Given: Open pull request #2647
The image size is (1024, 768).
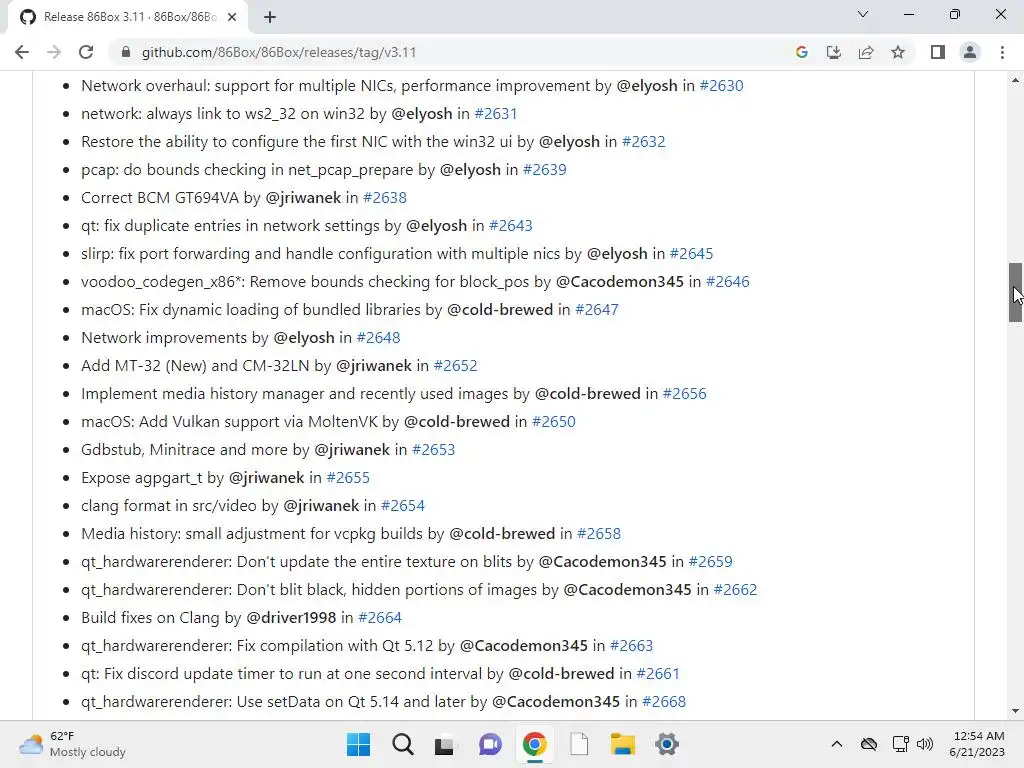Looking at the screenshot, I should point(597,310).
